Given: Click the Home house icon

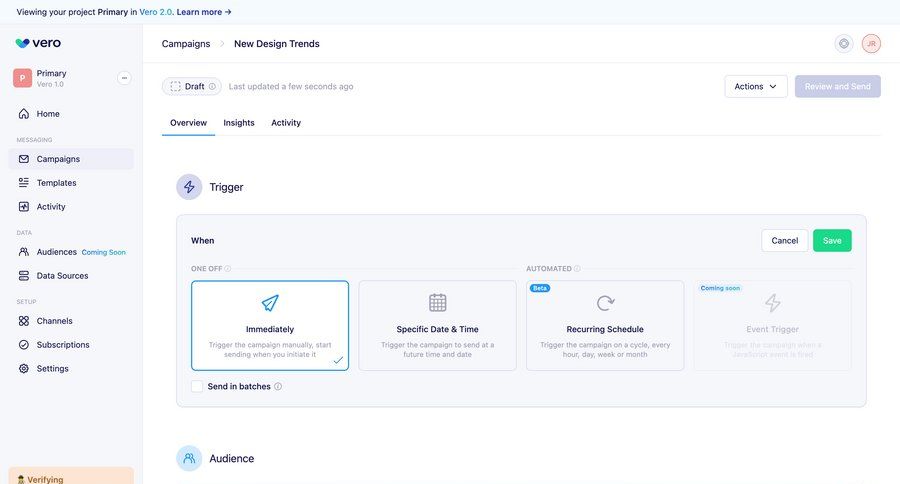Looking at the screenshot, I should click(x=24, y=114).
